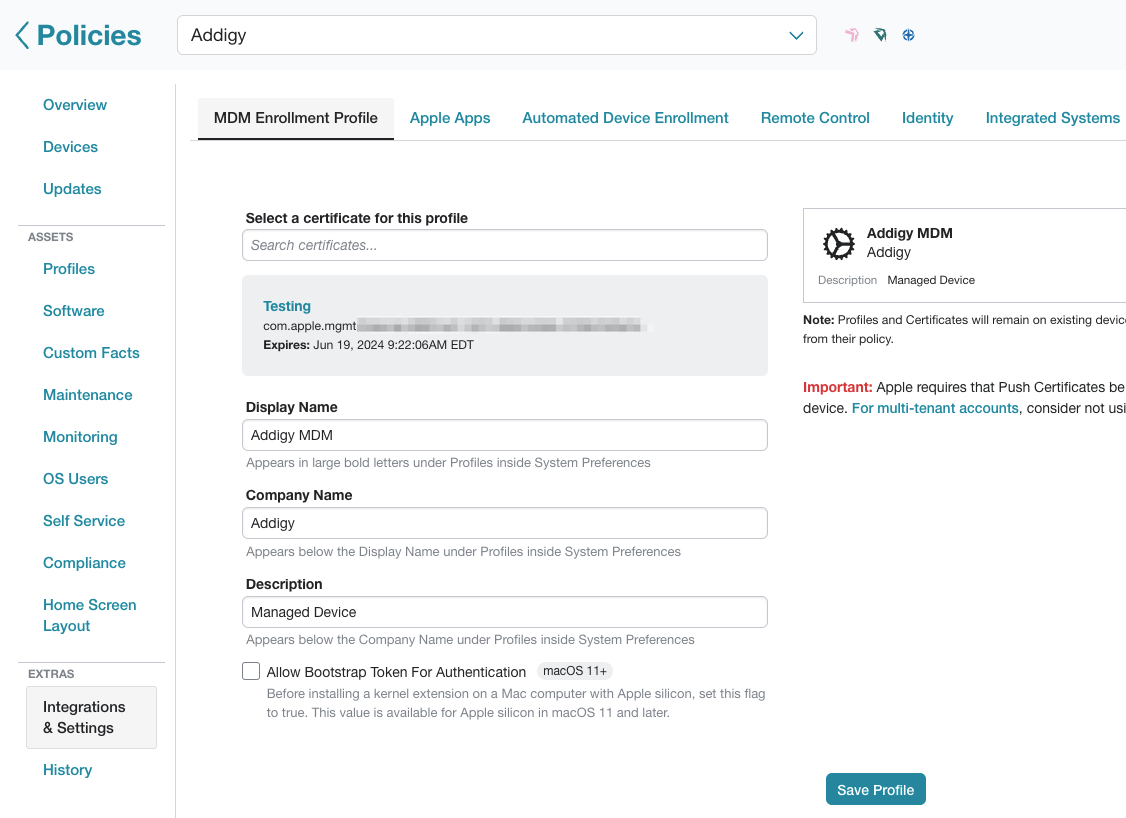Go back using the Policies chevron arrow
1126x818 pixels.
(x=22, y=35)
